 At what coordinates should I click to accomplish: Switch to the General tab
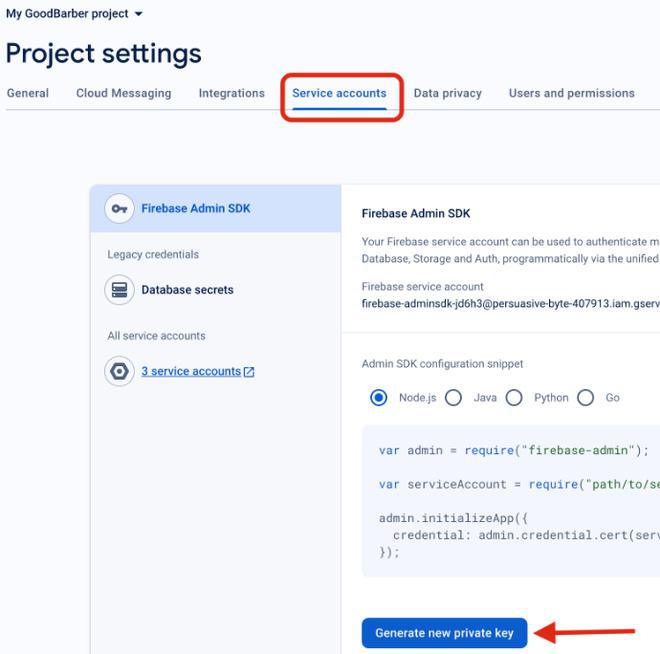pos(28,93)
